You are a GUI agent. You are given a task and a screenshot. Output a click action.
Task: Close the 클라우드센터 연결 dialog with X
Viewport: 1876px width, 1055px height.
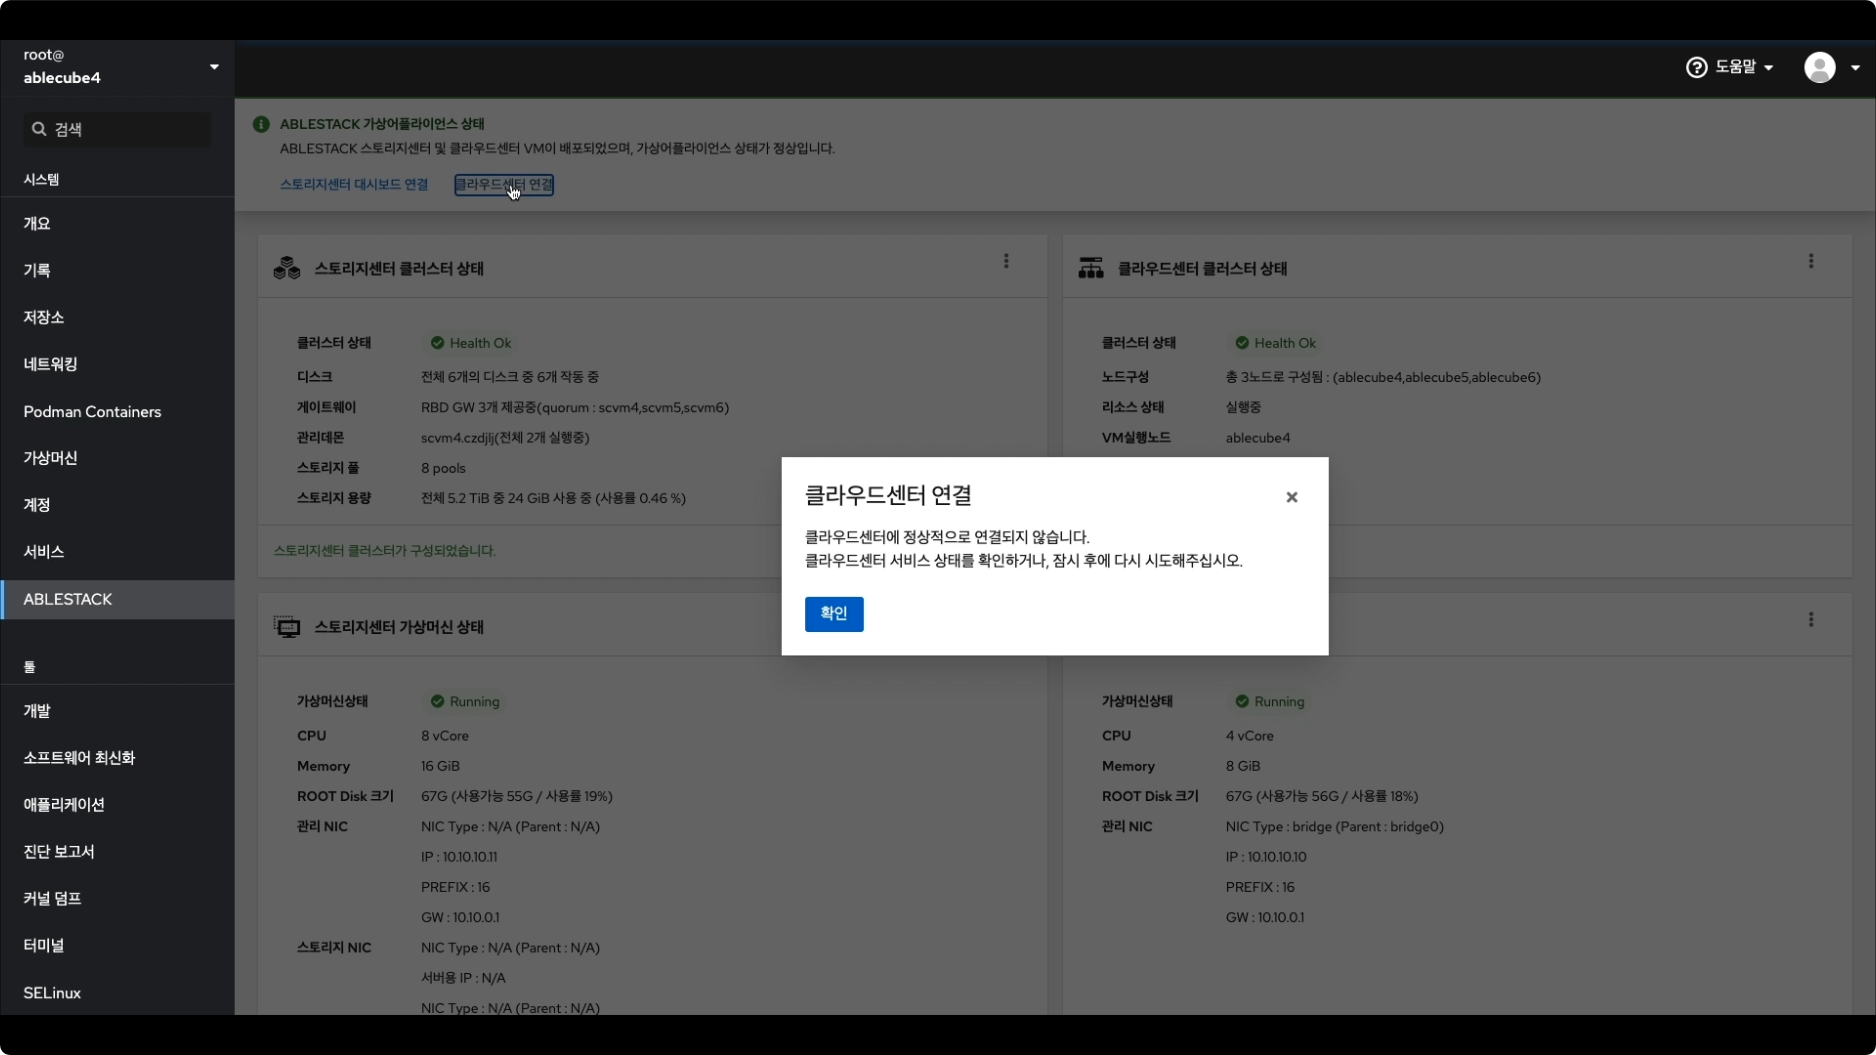(1291, 497)
